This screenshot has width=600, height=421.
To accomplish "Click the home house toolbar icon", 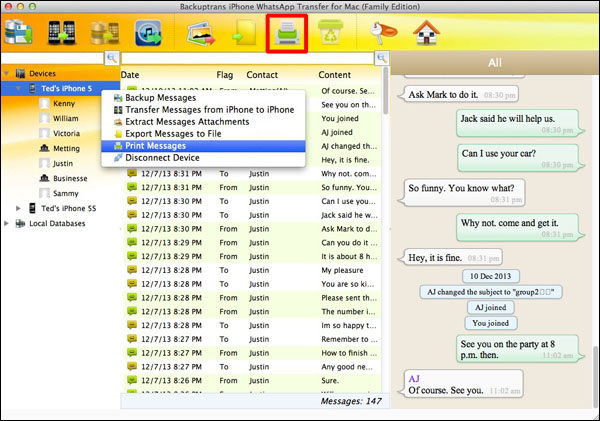I will (426, 33).
